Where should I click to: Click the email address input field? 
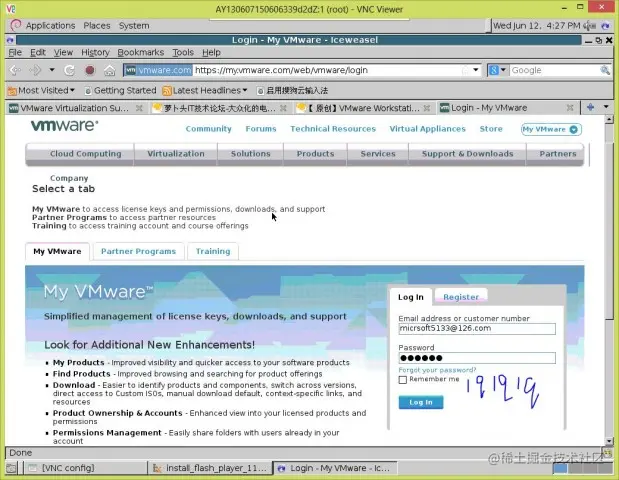click(477, 328)
